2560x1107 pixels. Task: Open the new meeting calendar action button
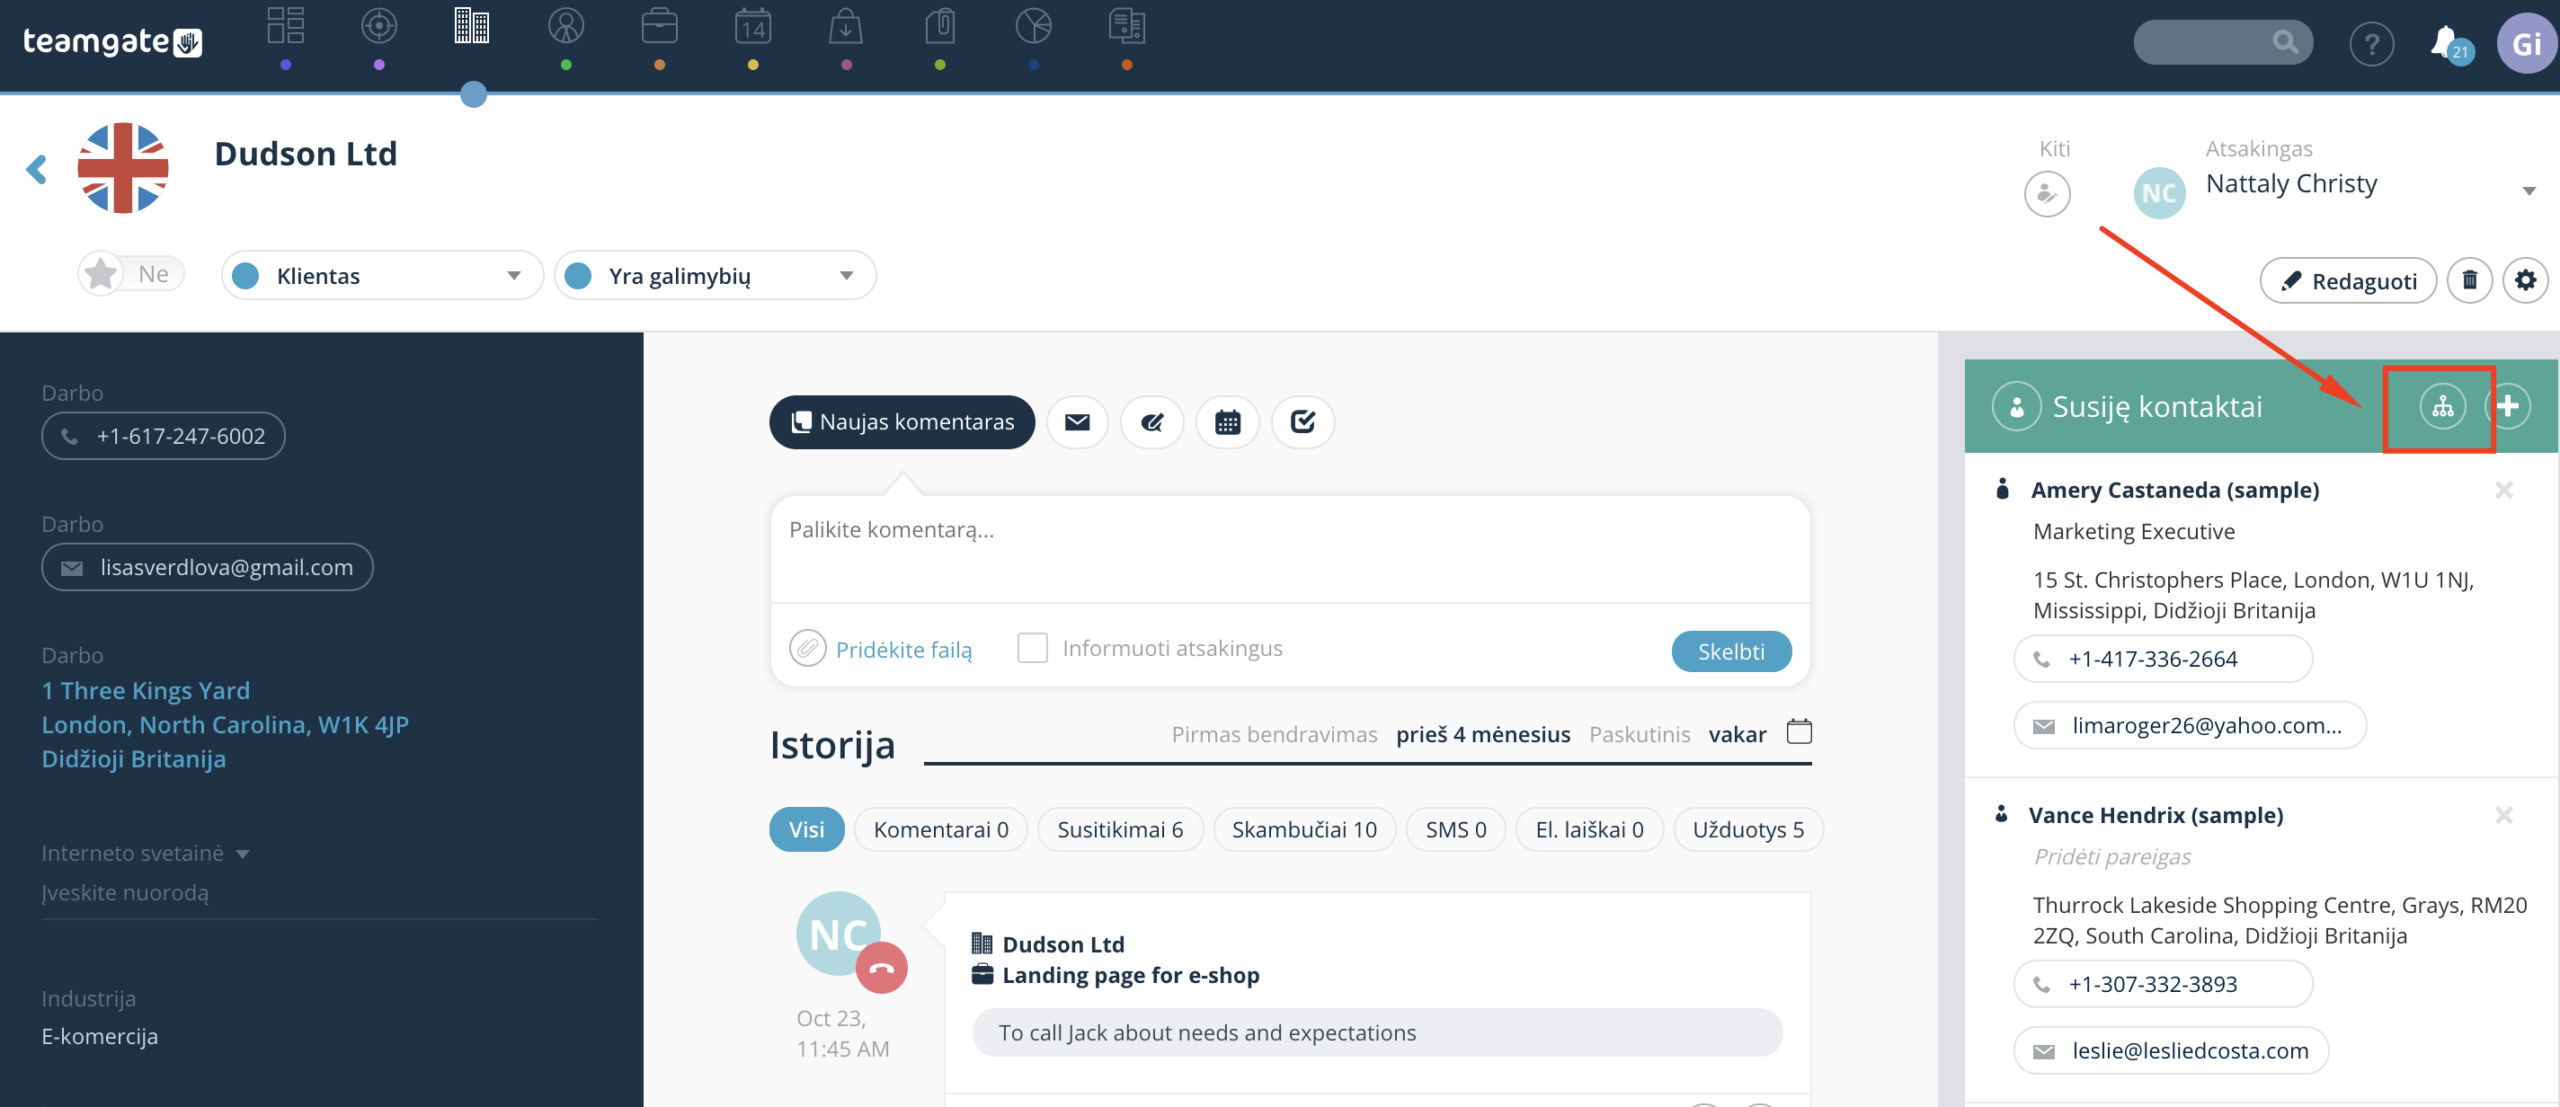(x=1227, y=422)
